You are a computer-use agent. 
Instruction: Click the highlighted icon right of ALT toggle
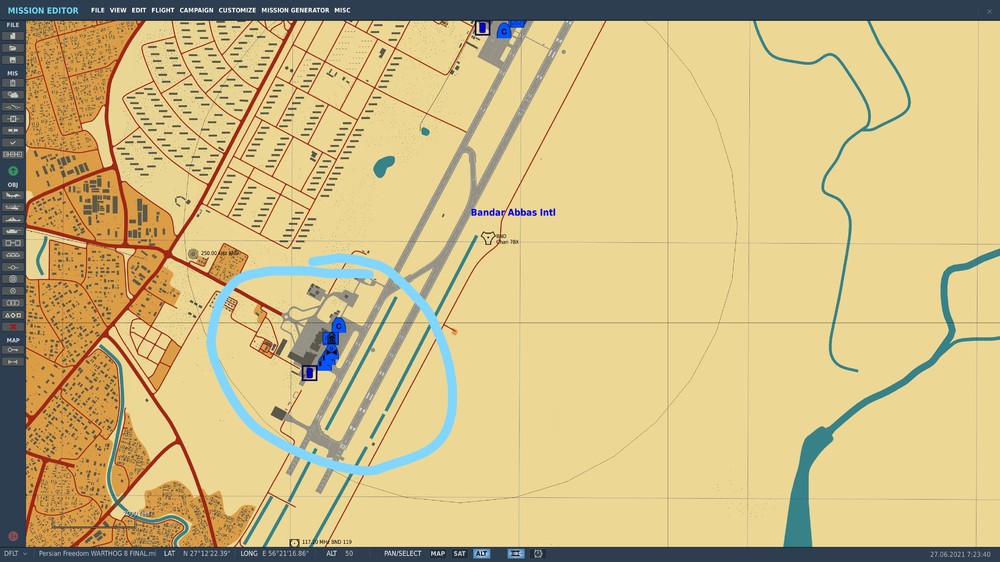pyautogui.click(x=516, y=554)
